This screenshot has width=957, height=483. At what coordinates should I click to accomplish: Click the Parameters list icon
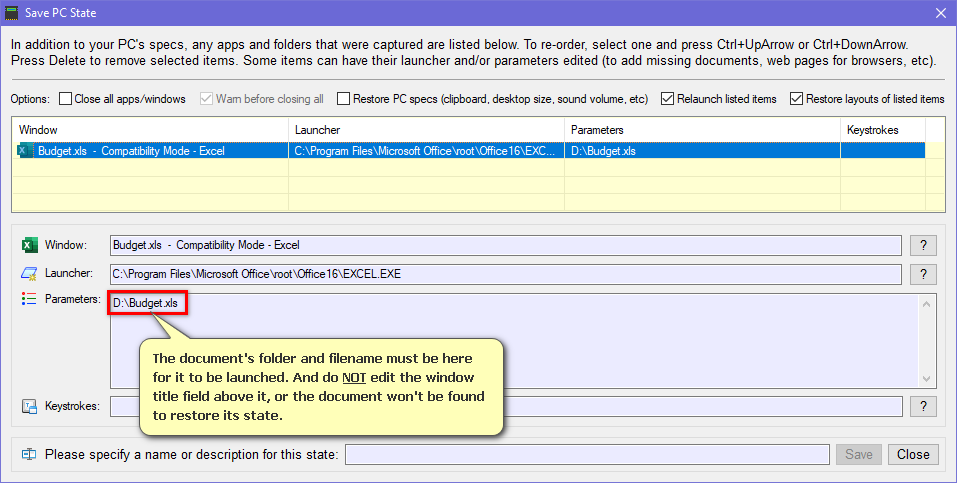29,299
